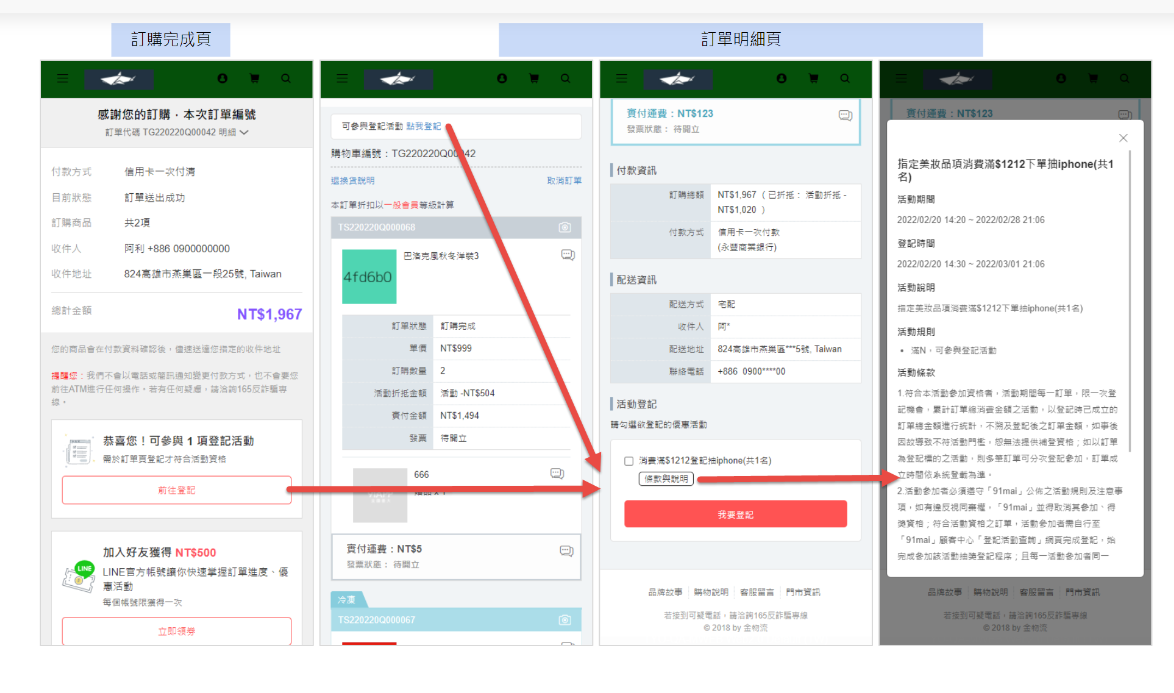Click the green 4fd6b0 product thumbnail
The height and width of the screenshot is (693, 1174).
(x=368, y=277)
